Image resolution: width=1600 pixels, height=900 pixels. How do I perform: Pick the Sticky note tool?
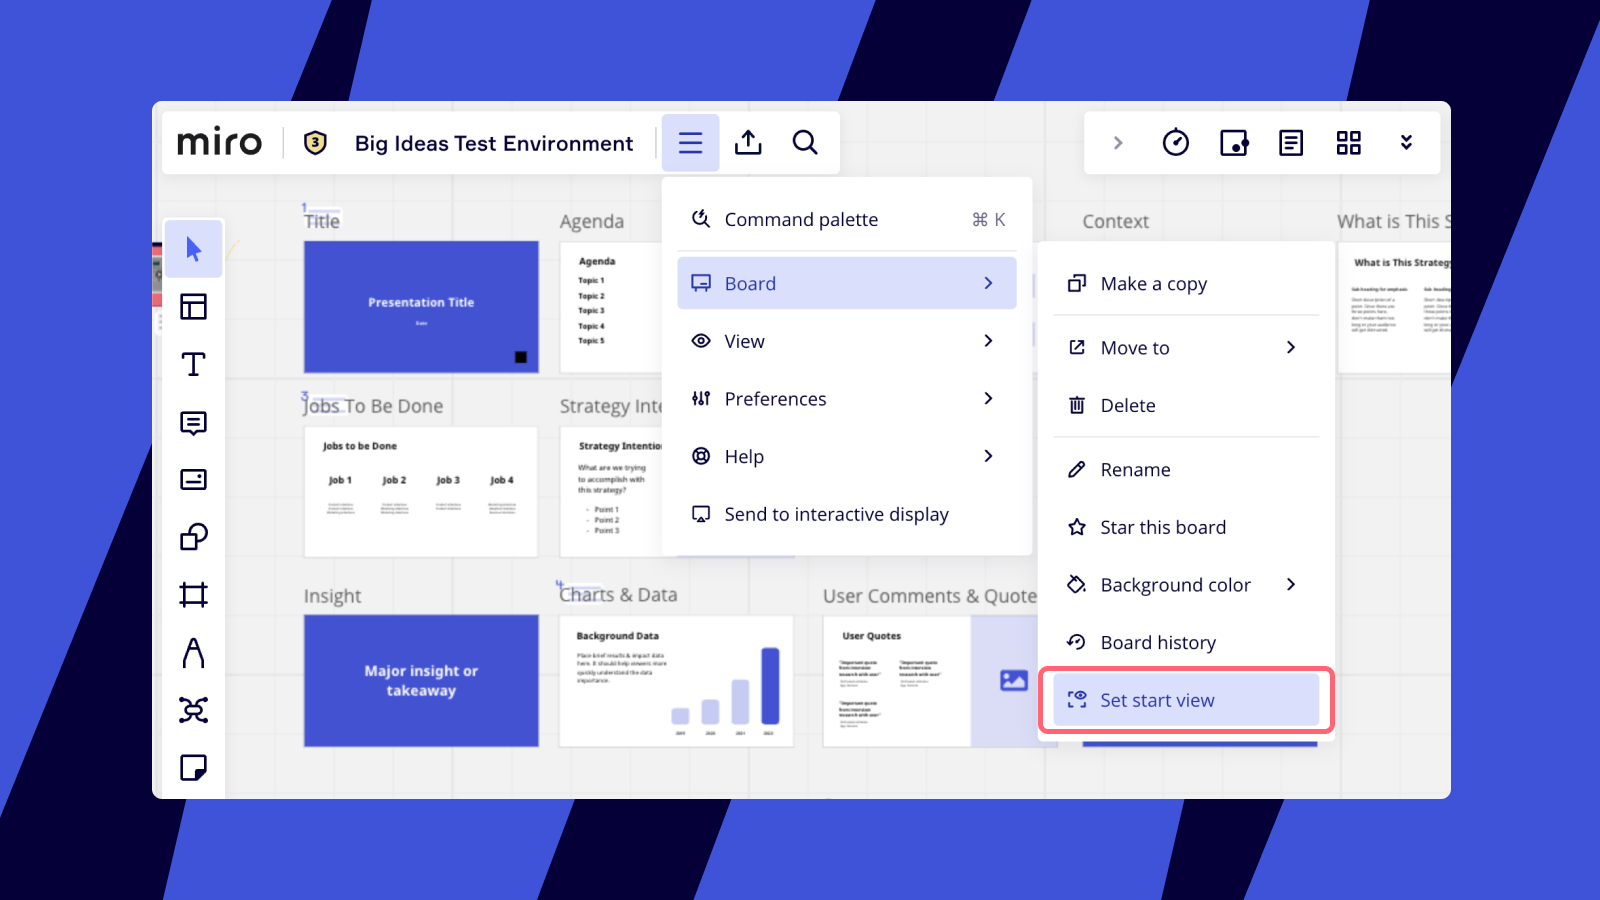coord(193,768)
